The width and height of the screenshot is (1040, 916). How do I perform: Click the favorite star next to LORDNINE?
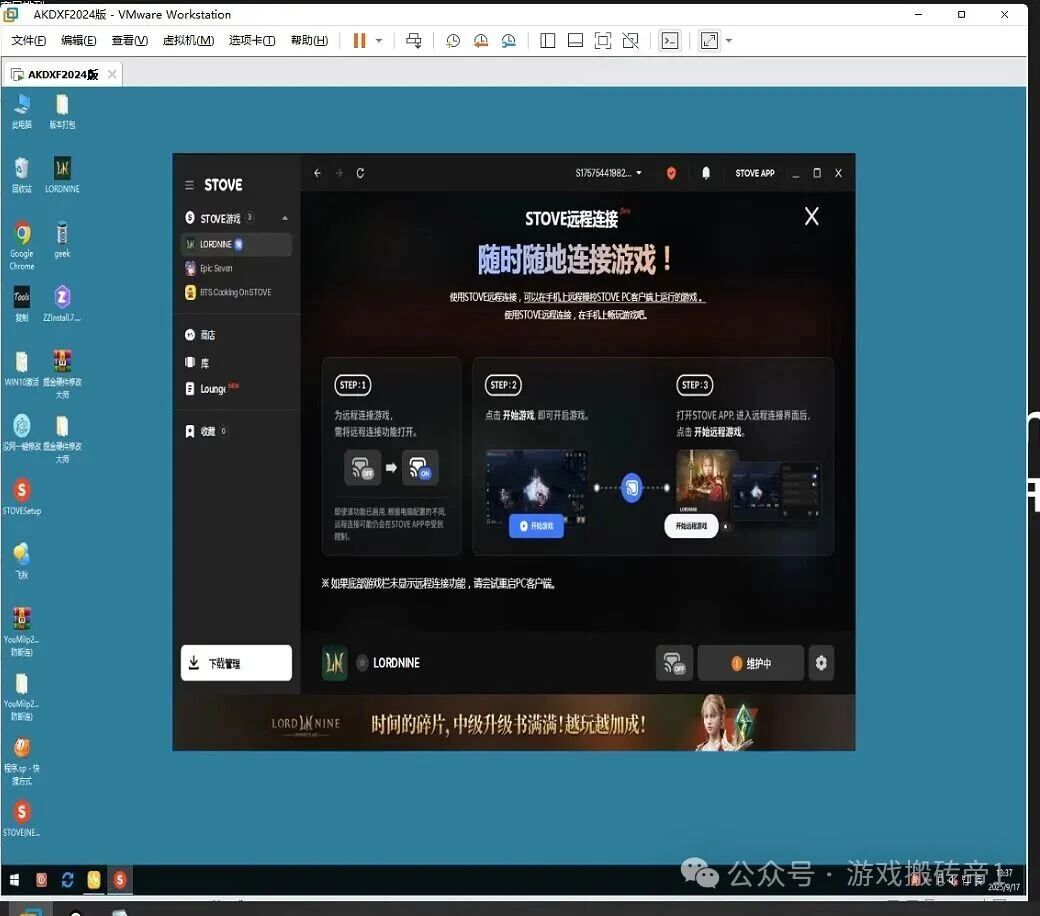(x=362, y=663)
